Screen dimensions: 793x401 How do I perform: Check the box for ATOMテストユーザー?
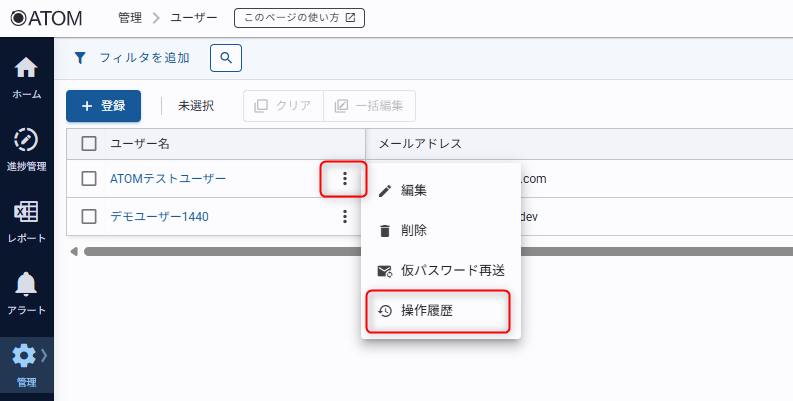(89, 179)
